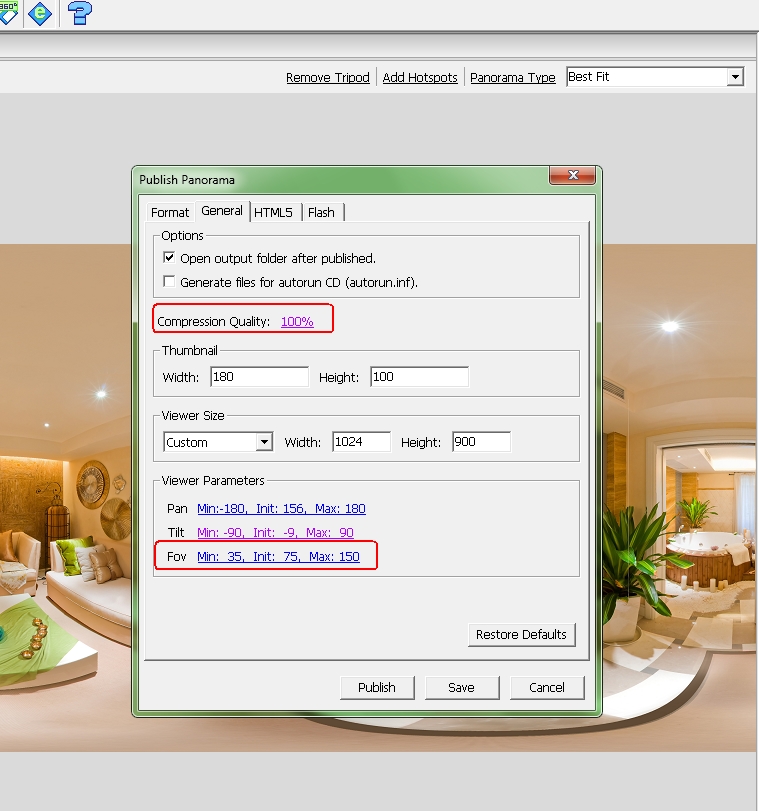Open the Fov min/init/max parameters link
Image resolution: width=759 pixels, height=811 pixels.
pos(278,556)
